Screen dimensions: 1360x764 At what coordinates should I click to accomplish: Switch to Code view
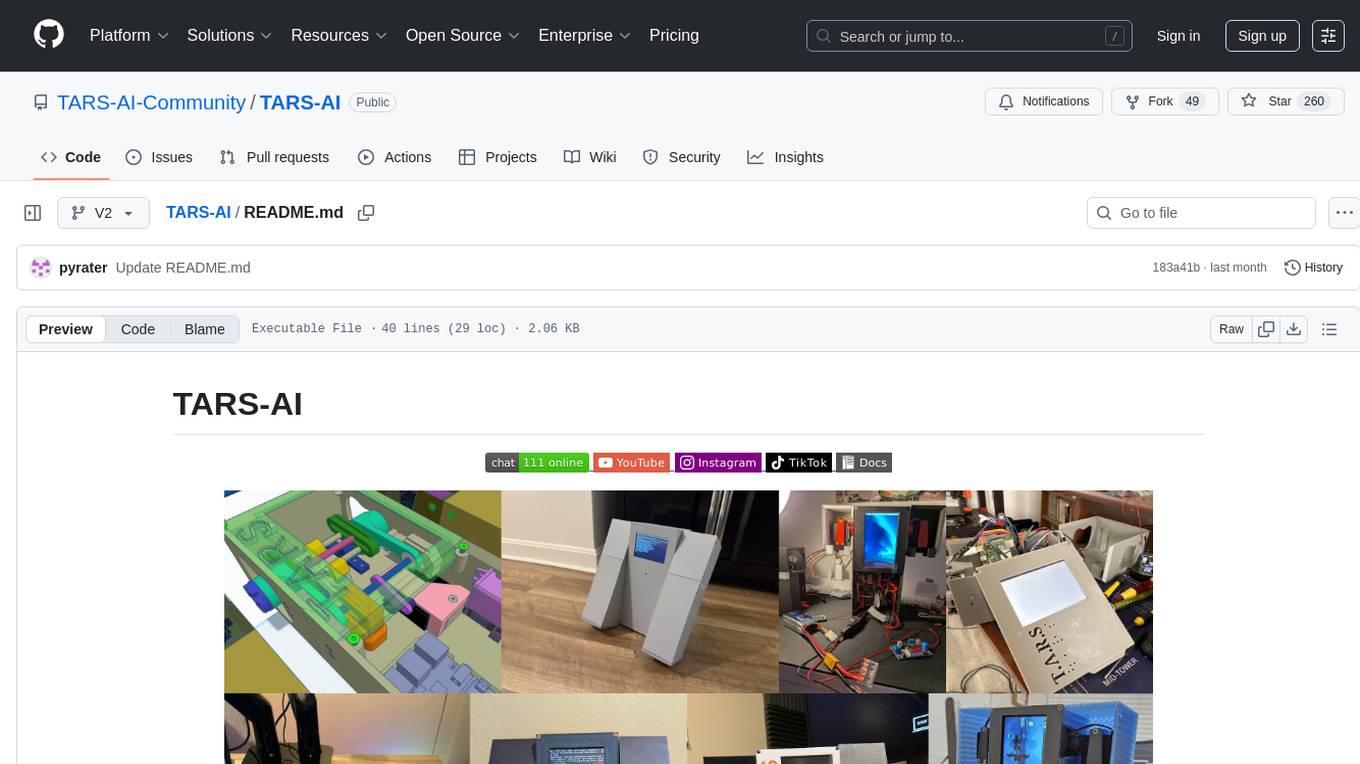tap(138, 329)
